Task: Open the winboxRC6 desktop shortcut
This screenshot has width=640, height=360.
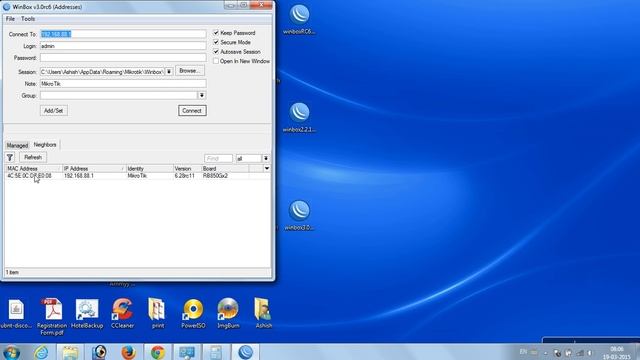Action: pos(299,19)
